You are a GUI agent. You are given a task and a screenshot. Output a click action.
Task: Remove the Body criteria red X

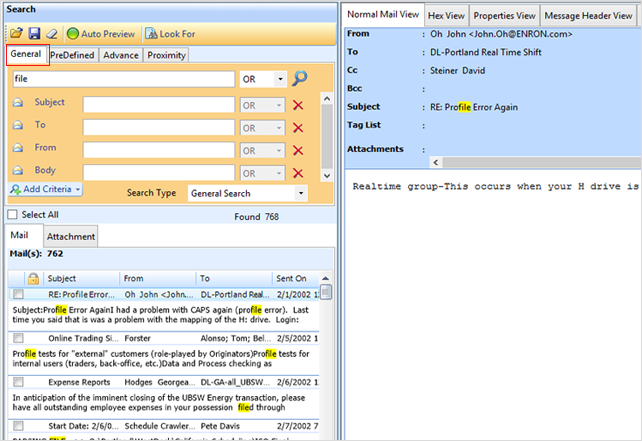[298, 173]
